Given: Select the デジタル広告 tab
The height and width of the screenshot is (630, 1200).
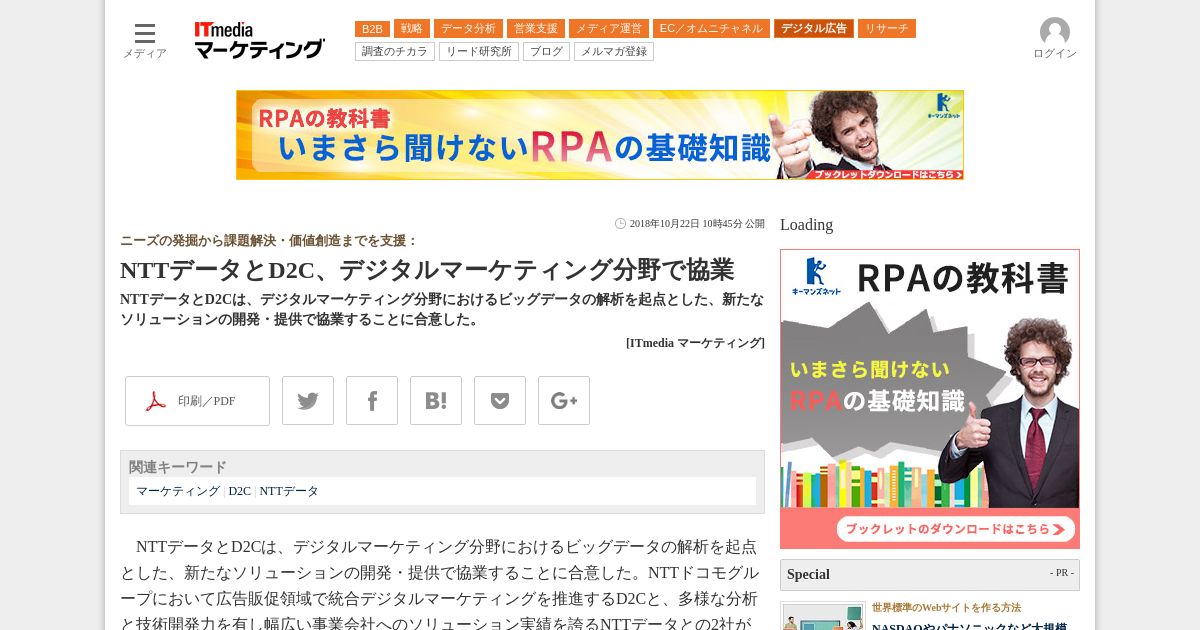Looking at the screenshot, I should (814, 29).
